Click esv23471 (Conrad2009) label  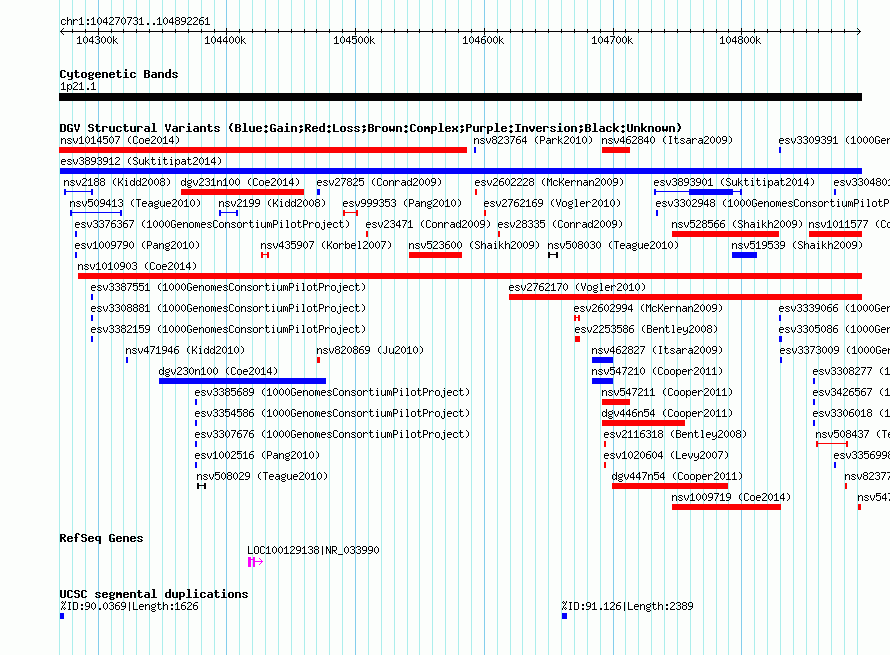(x=429, y=224)
